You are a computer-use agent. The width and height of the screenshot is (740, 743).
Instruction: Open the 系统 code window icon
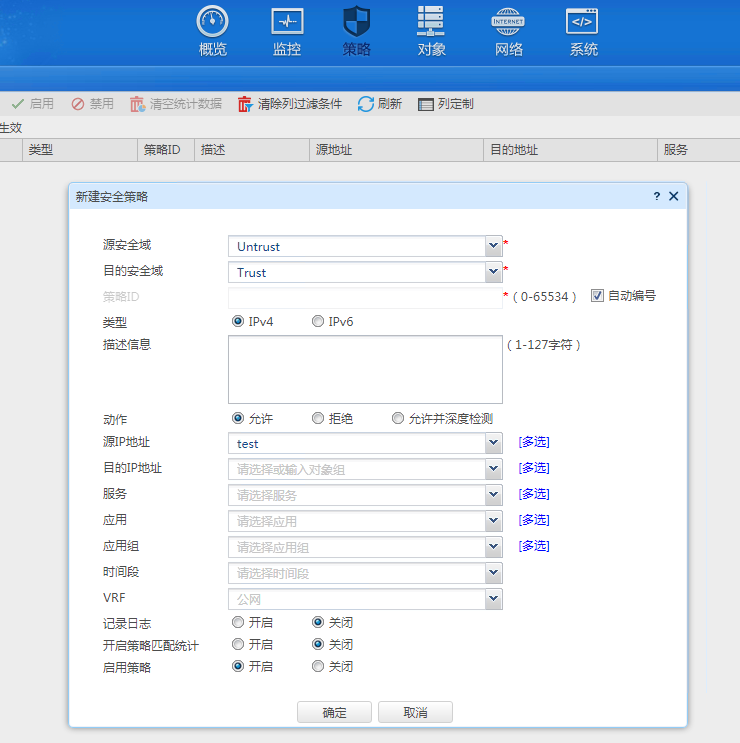pyautogui.click(x=582, y=21)
